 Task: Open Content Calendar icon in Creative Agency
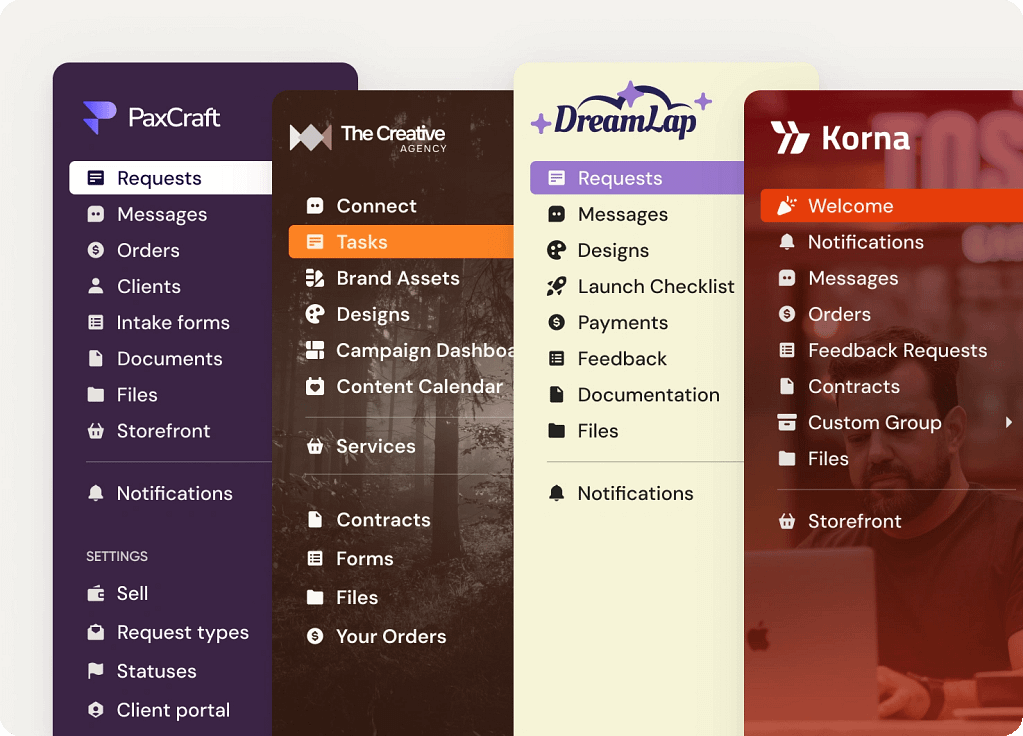pos(315,386)
